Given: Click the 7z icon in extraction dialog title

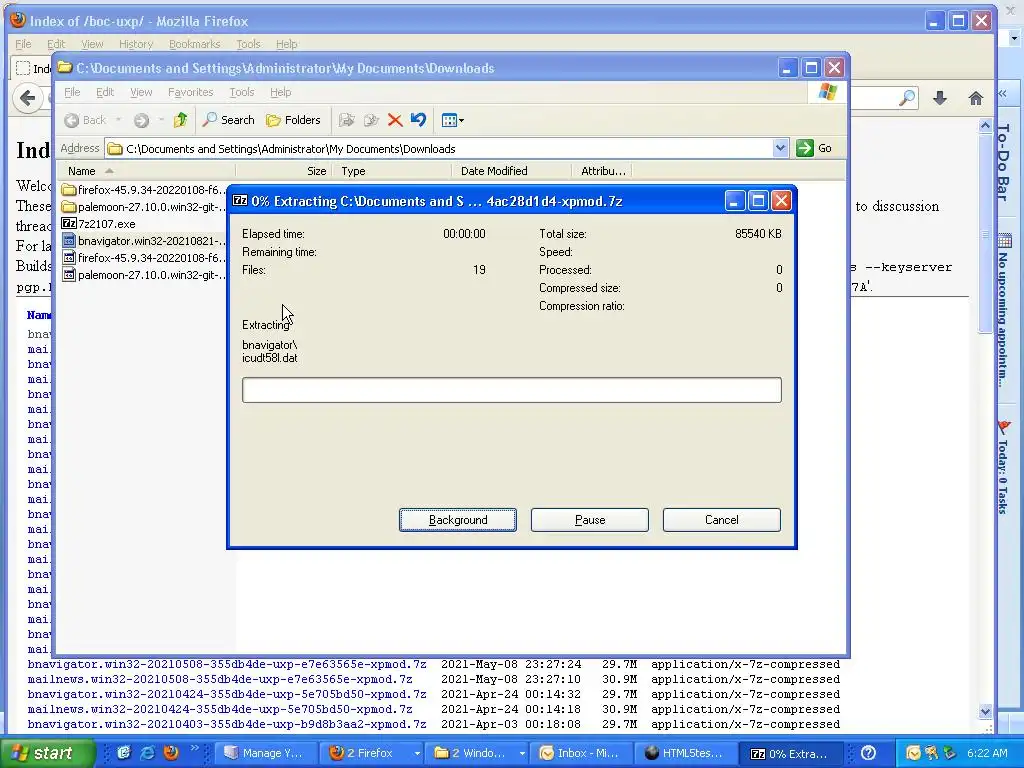Looking at the screenshot, I should point(240,200).
